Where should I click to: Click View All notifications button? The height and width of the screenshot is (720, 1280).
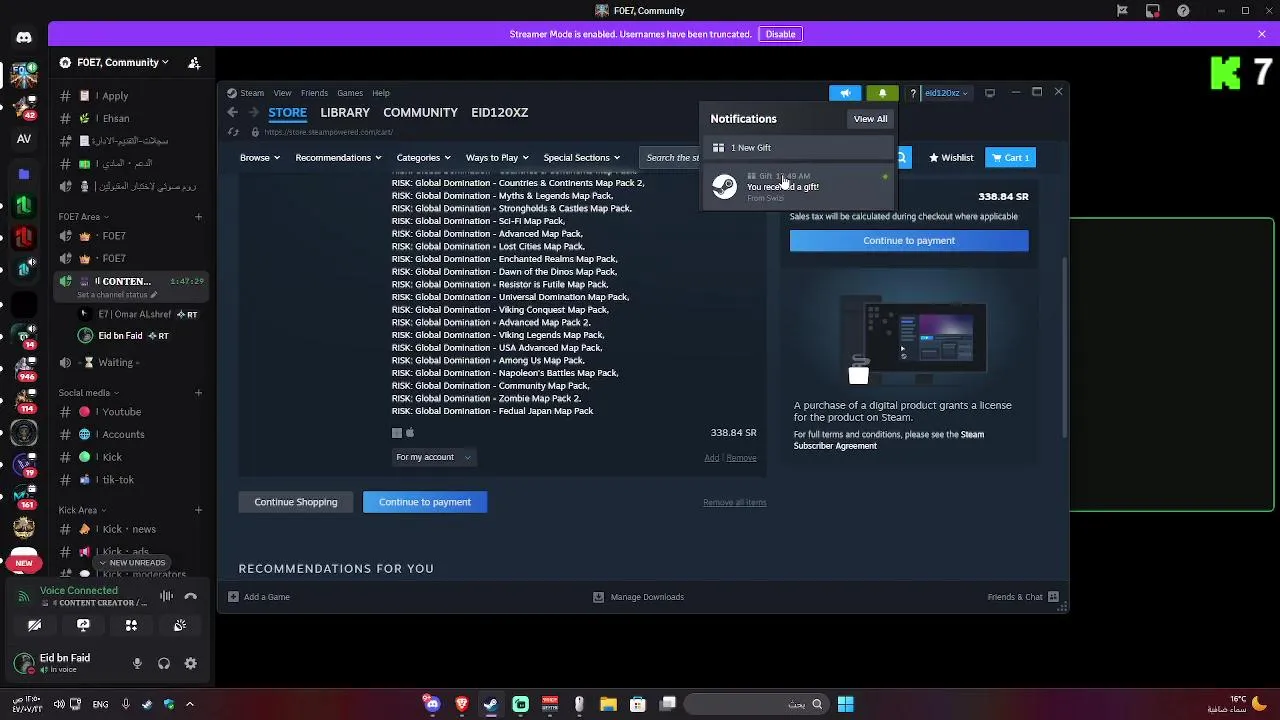click(x=870, y=119)
